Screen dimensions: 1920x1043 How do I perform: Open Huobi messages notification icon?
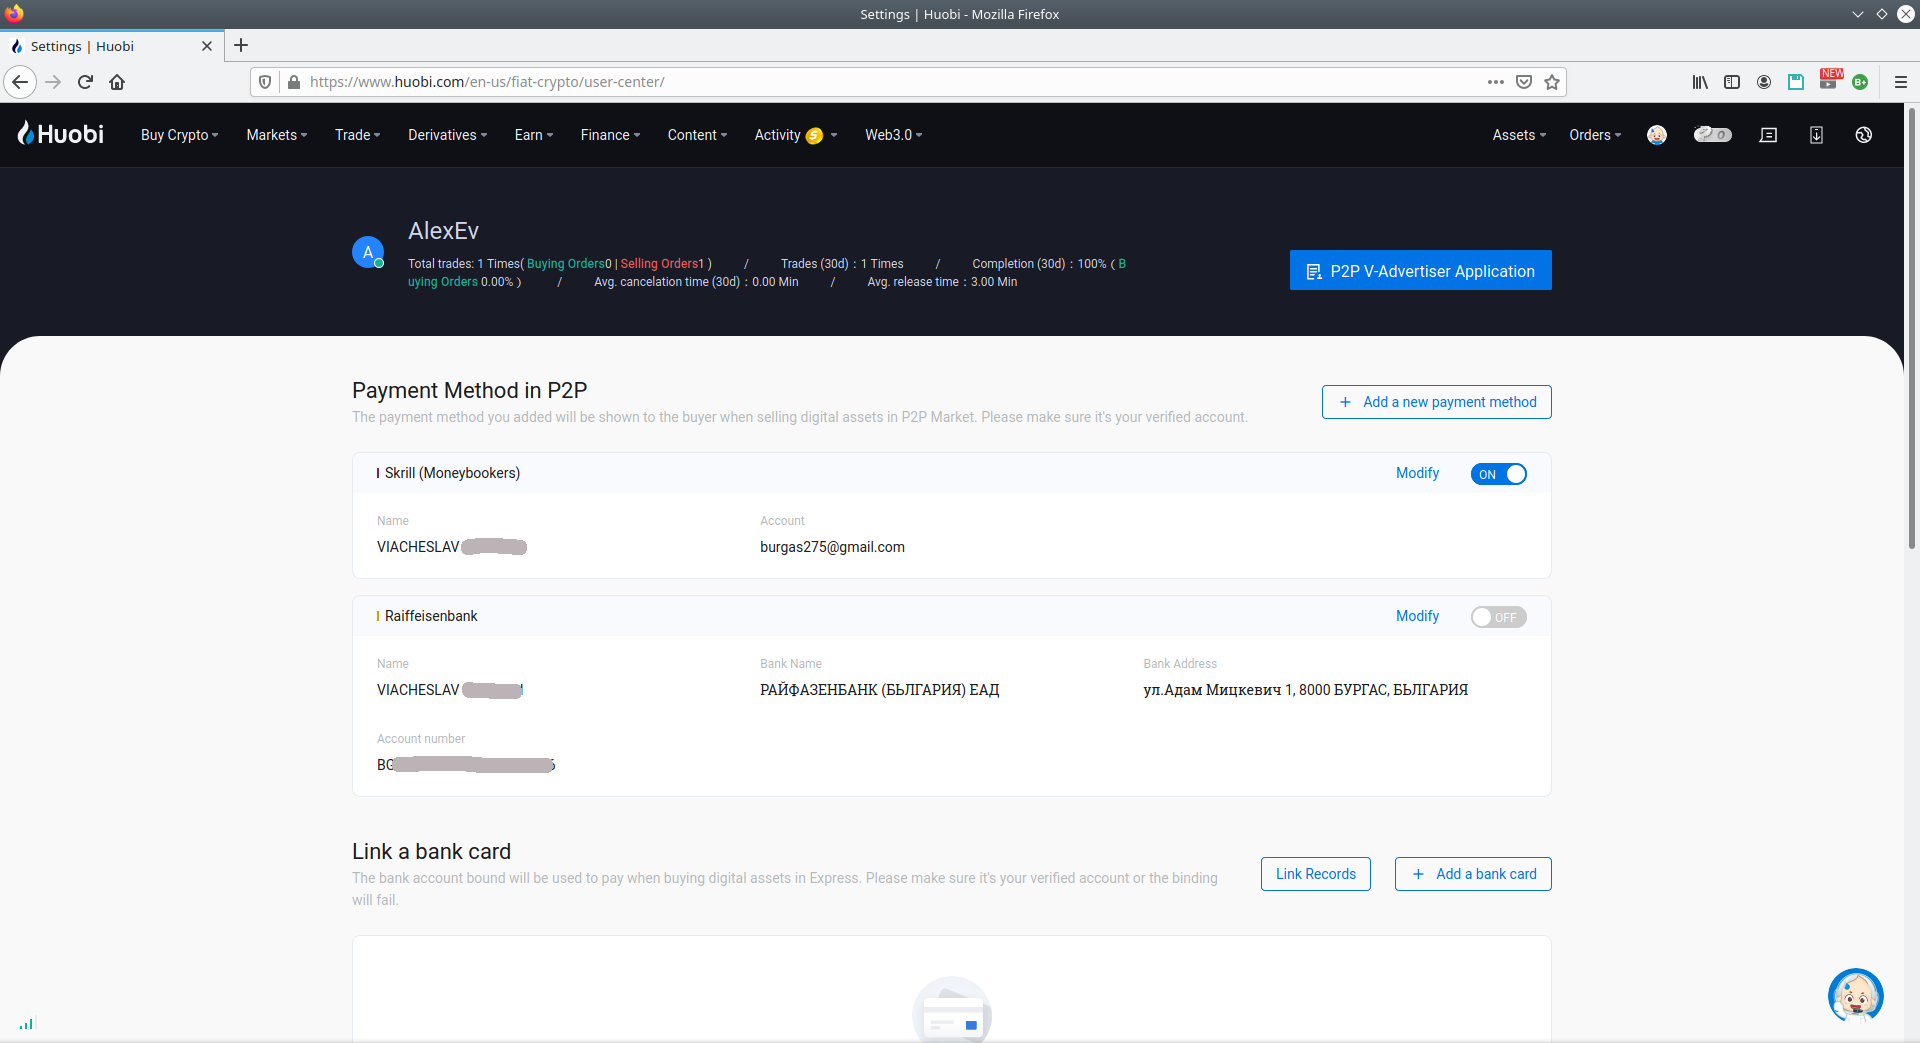point(1768,135)
